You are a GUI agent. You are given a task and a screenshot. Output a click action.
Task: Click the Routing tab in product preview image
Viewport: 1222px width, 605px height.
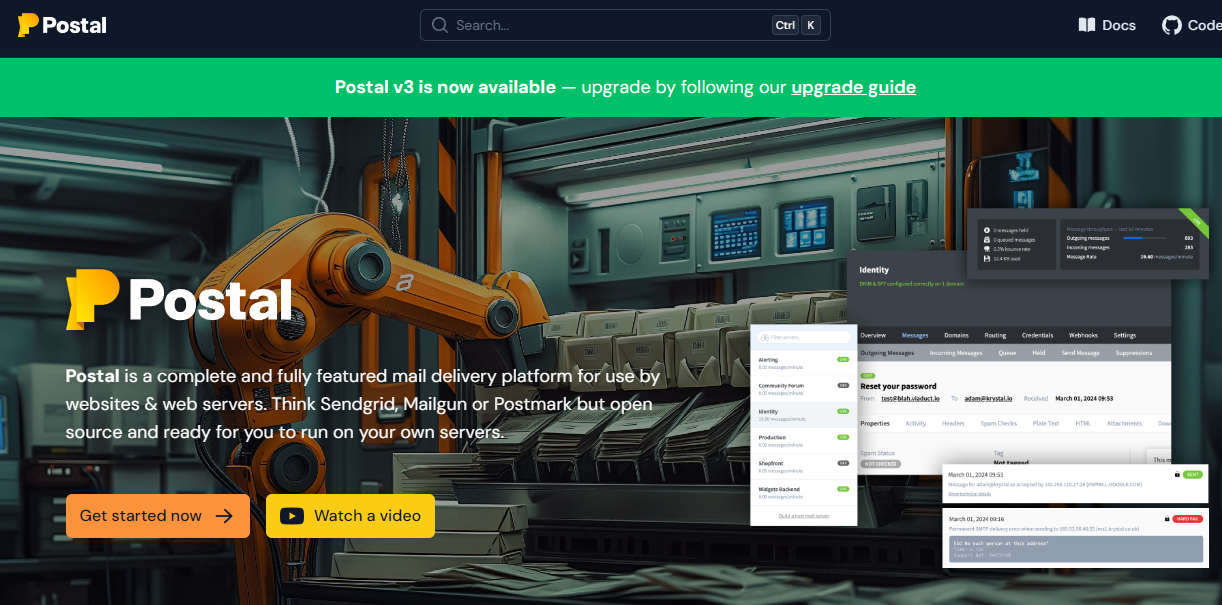(x=995, y=335)
